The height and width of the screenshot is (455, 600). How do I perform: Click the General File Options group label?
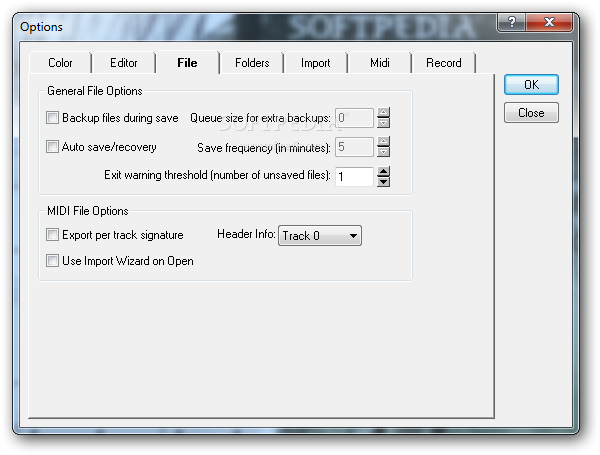[x=95, y=91]
